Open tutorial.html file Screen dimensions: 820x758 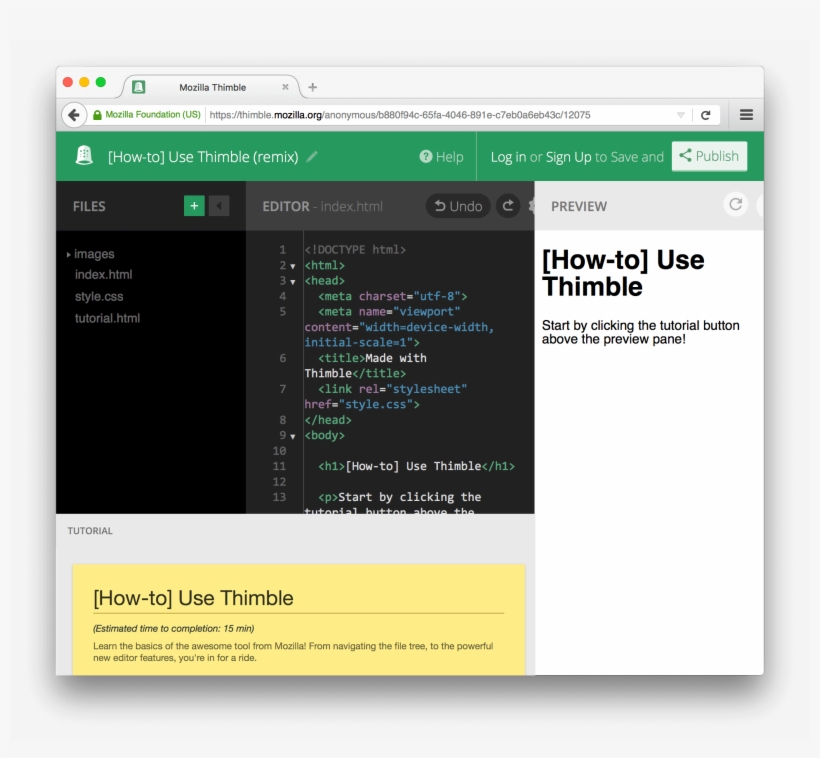[x=107, y=318]
